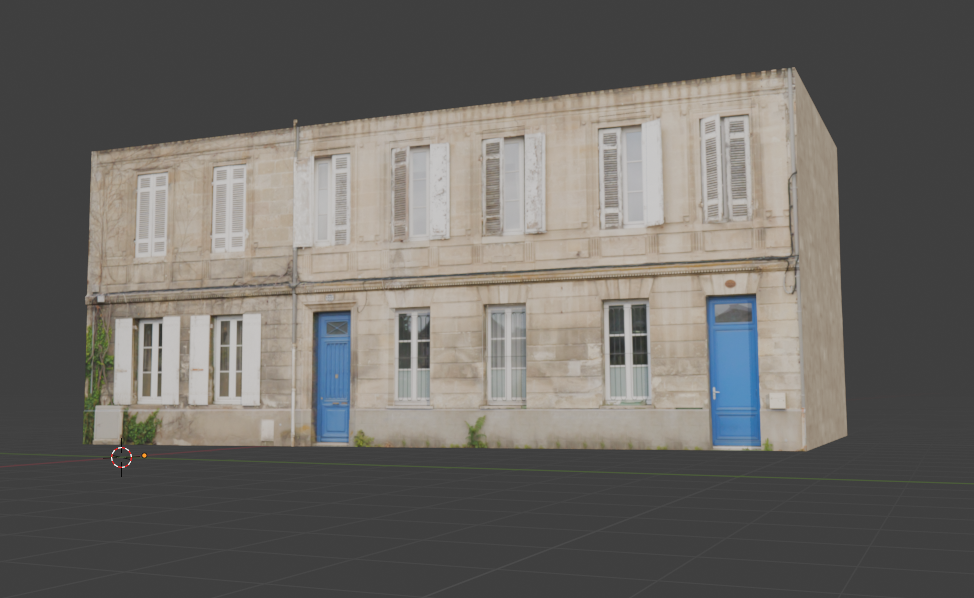Click the right blue door on the building
The image size is (974, 598).
click(734, 371)
